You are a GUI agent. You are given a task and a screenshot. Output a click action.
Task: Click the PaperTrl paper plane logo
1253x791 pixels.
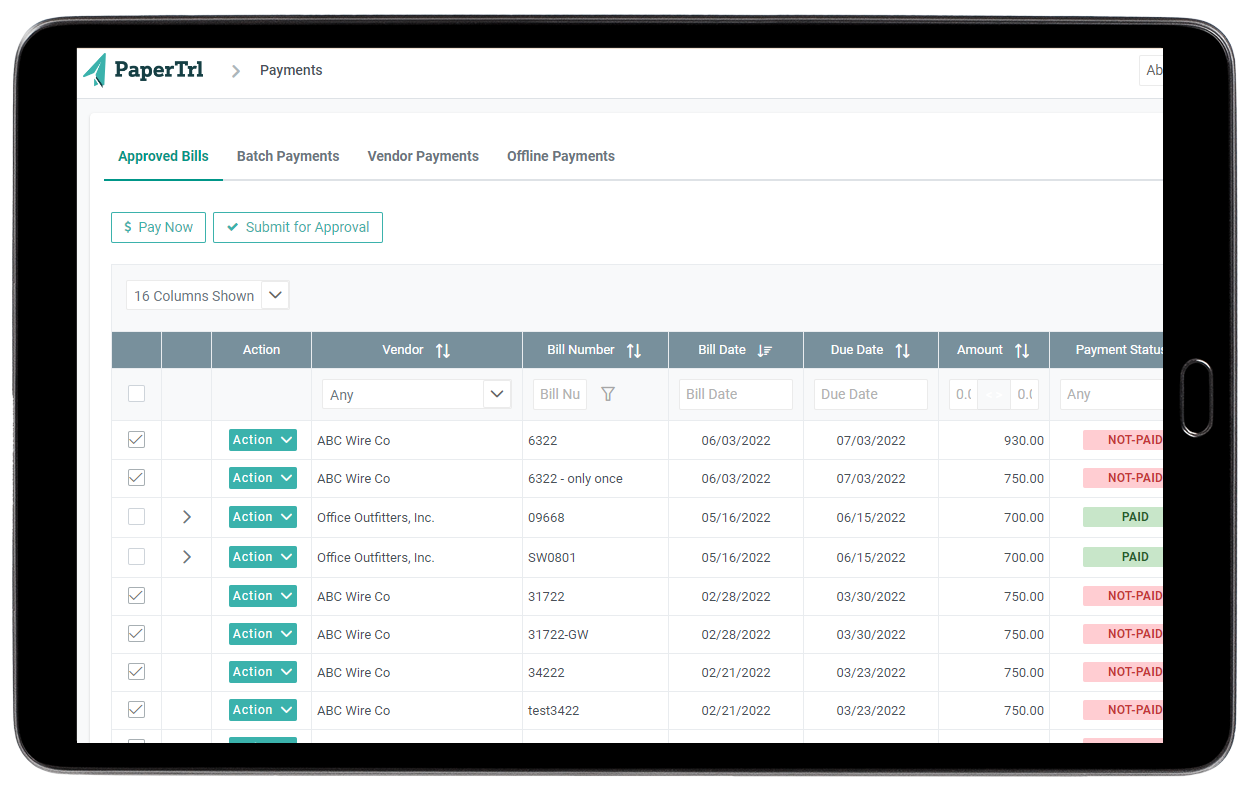point(95,70)
